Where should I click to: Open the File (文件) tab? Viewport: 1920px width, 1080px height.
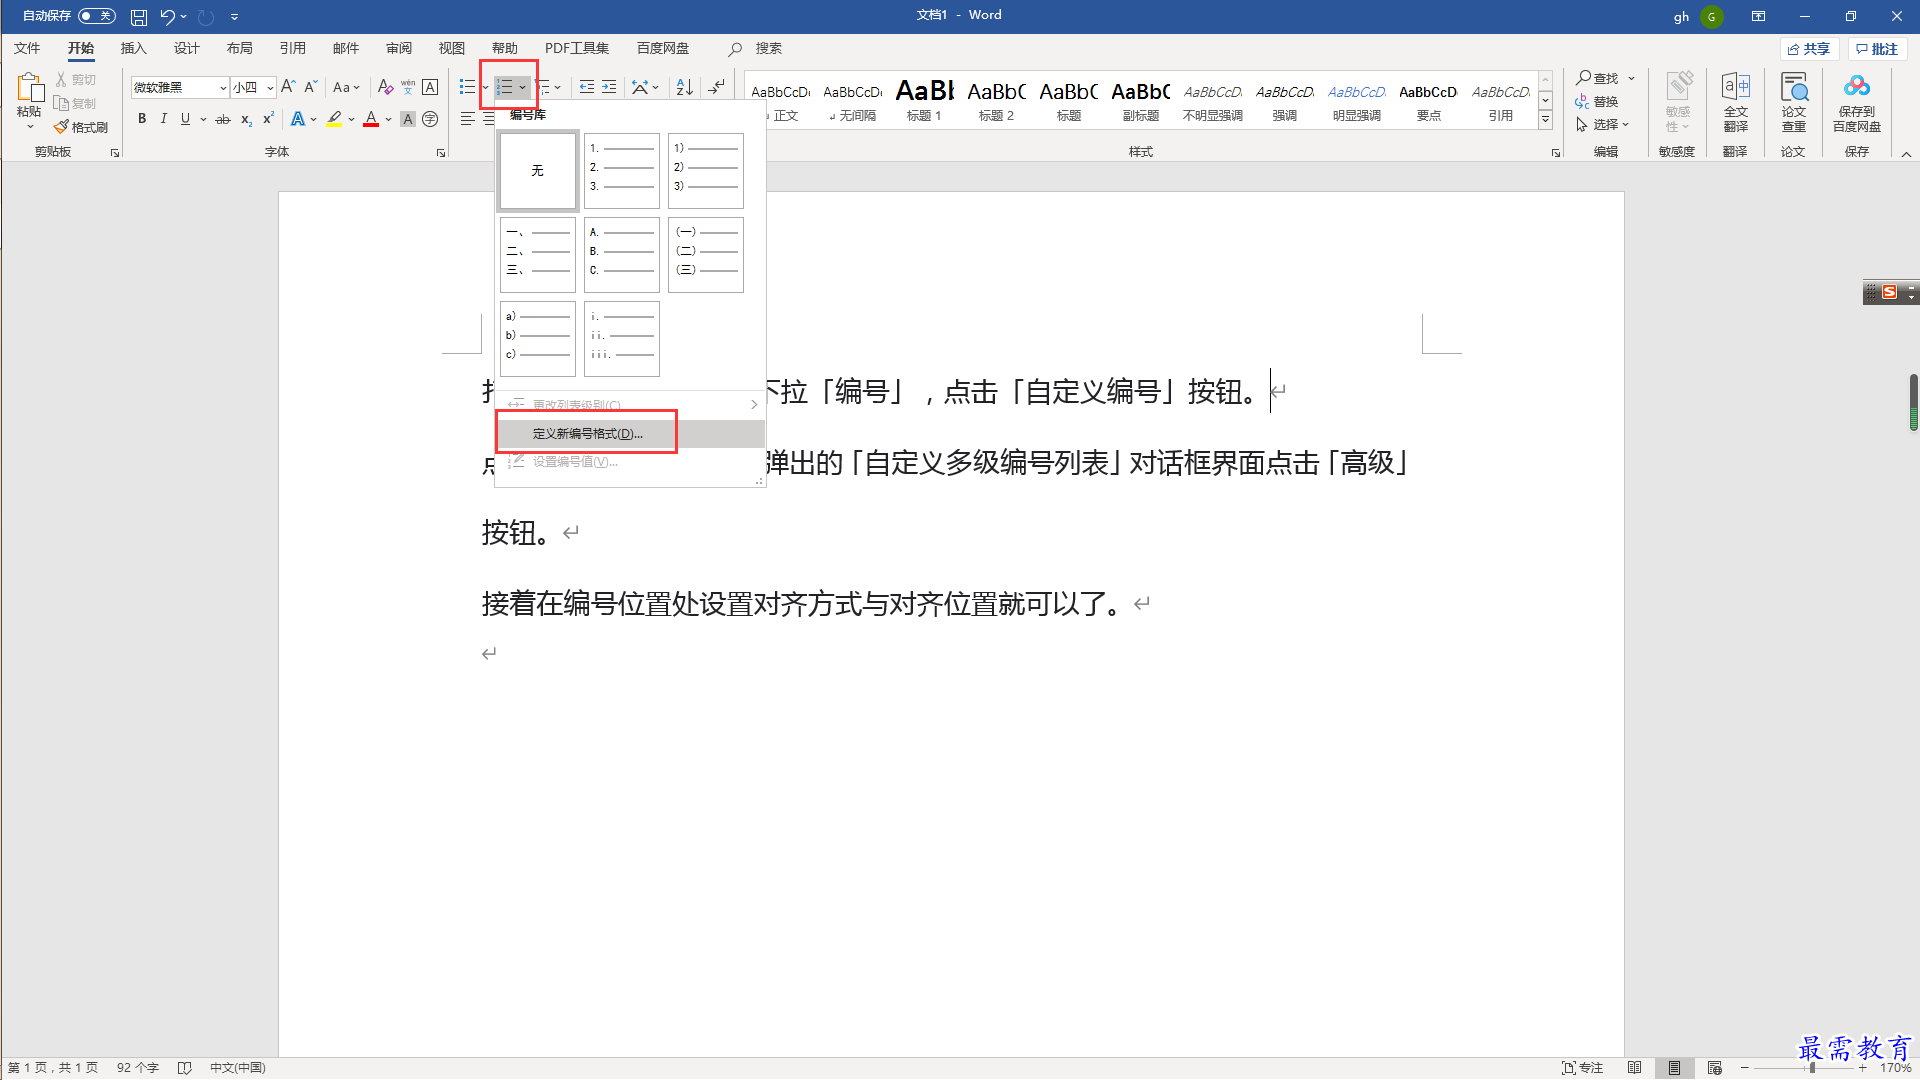[x=27, y=48]
